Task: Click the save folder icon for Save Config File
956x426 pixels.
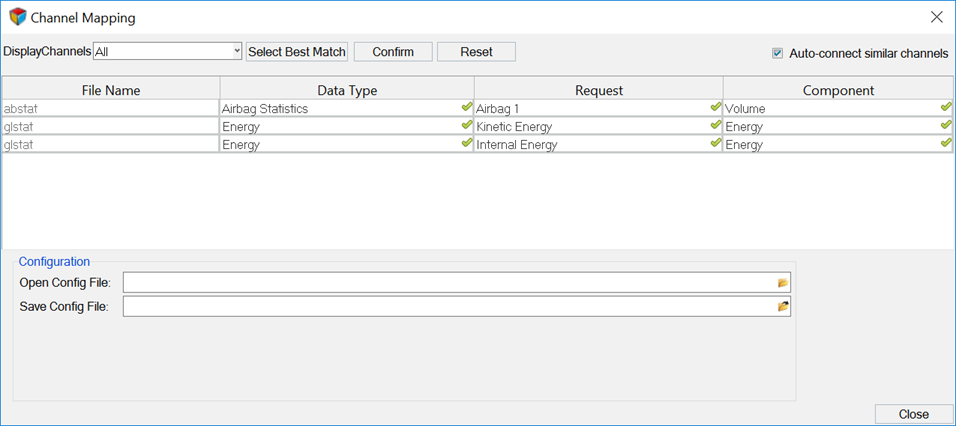Action: [783, 306]
